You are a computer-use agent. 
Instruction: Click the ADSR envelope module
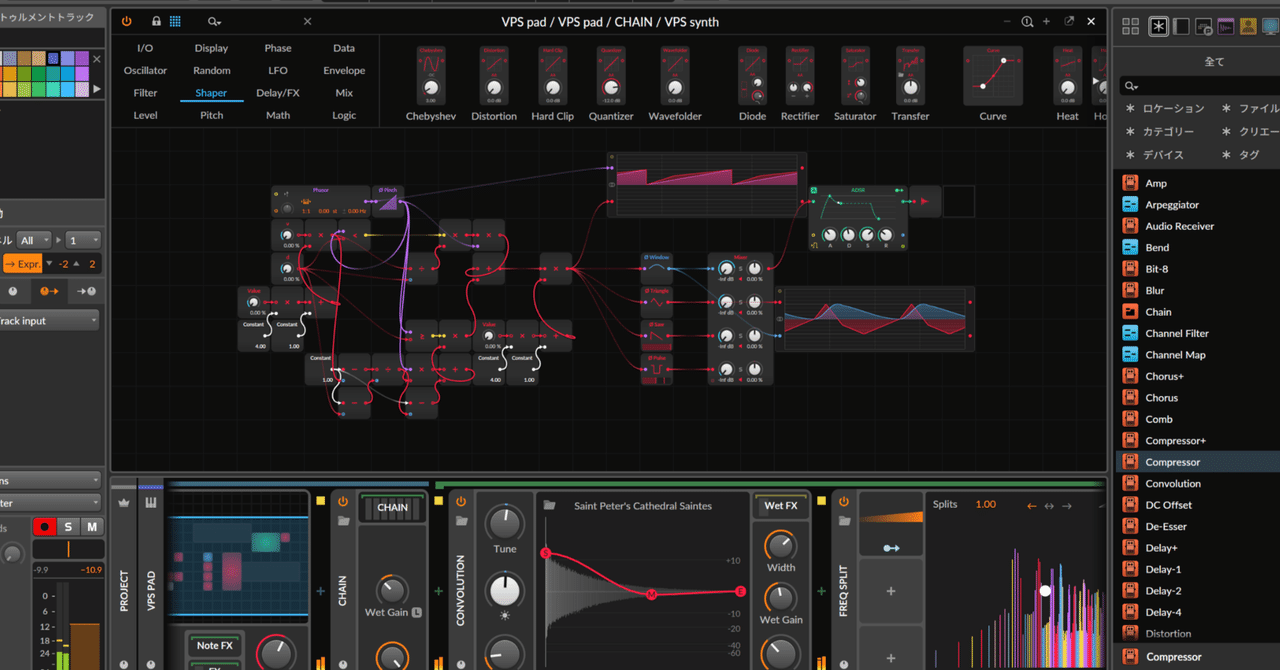pyautogui.click(x=859, y=217)
